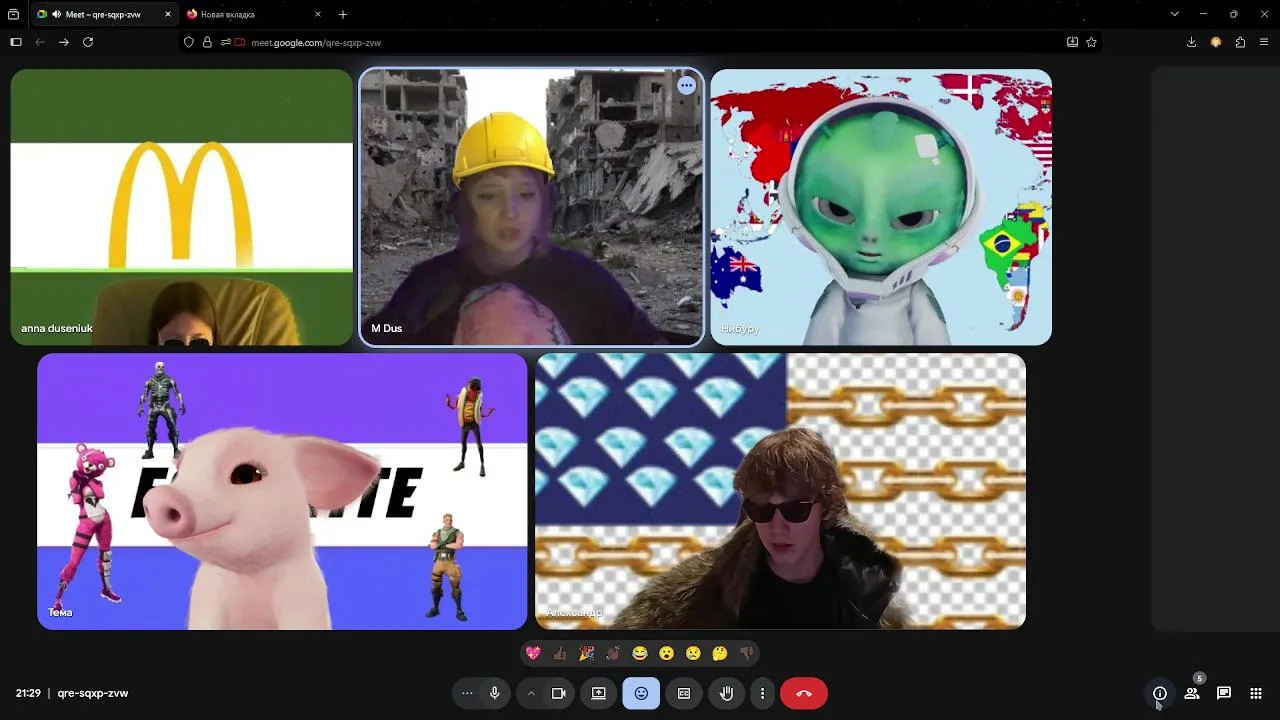Go back in browser history
The image size is (1280, 720).
pos(40,42)
